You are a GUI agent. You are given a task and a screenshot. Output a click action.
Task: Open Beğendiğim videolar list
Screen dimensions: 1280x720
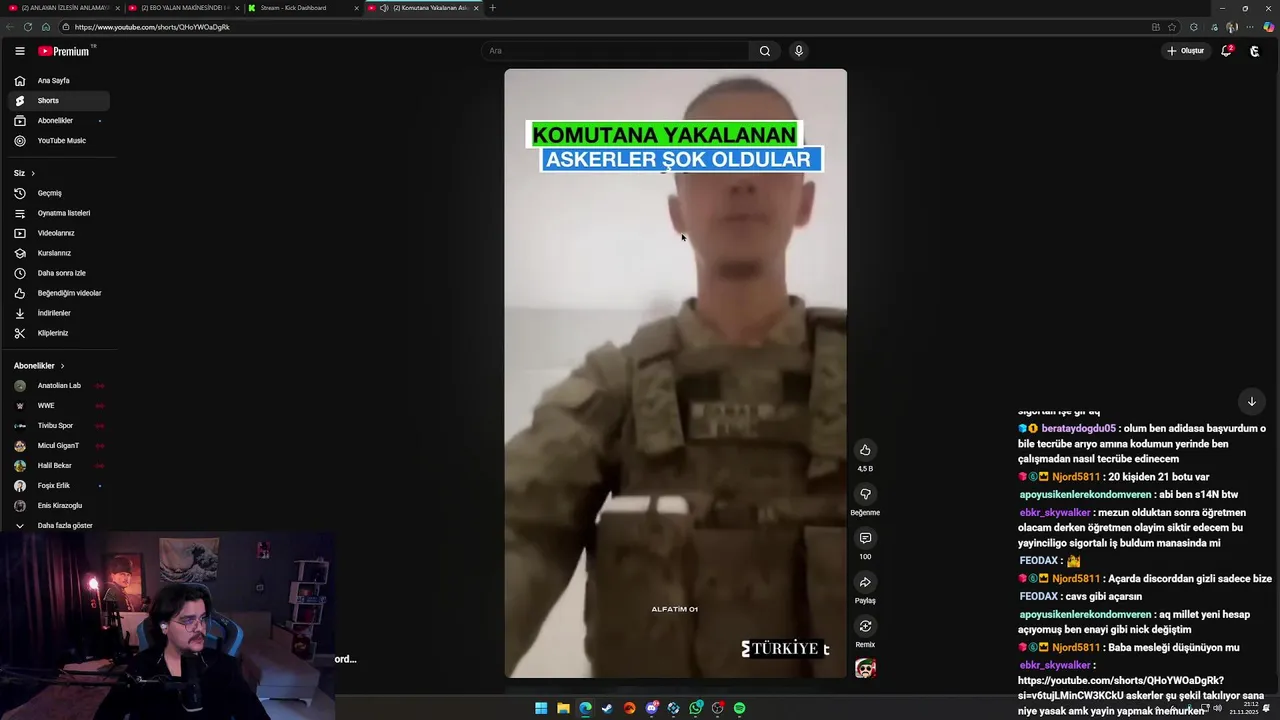(x=59, y=293)
